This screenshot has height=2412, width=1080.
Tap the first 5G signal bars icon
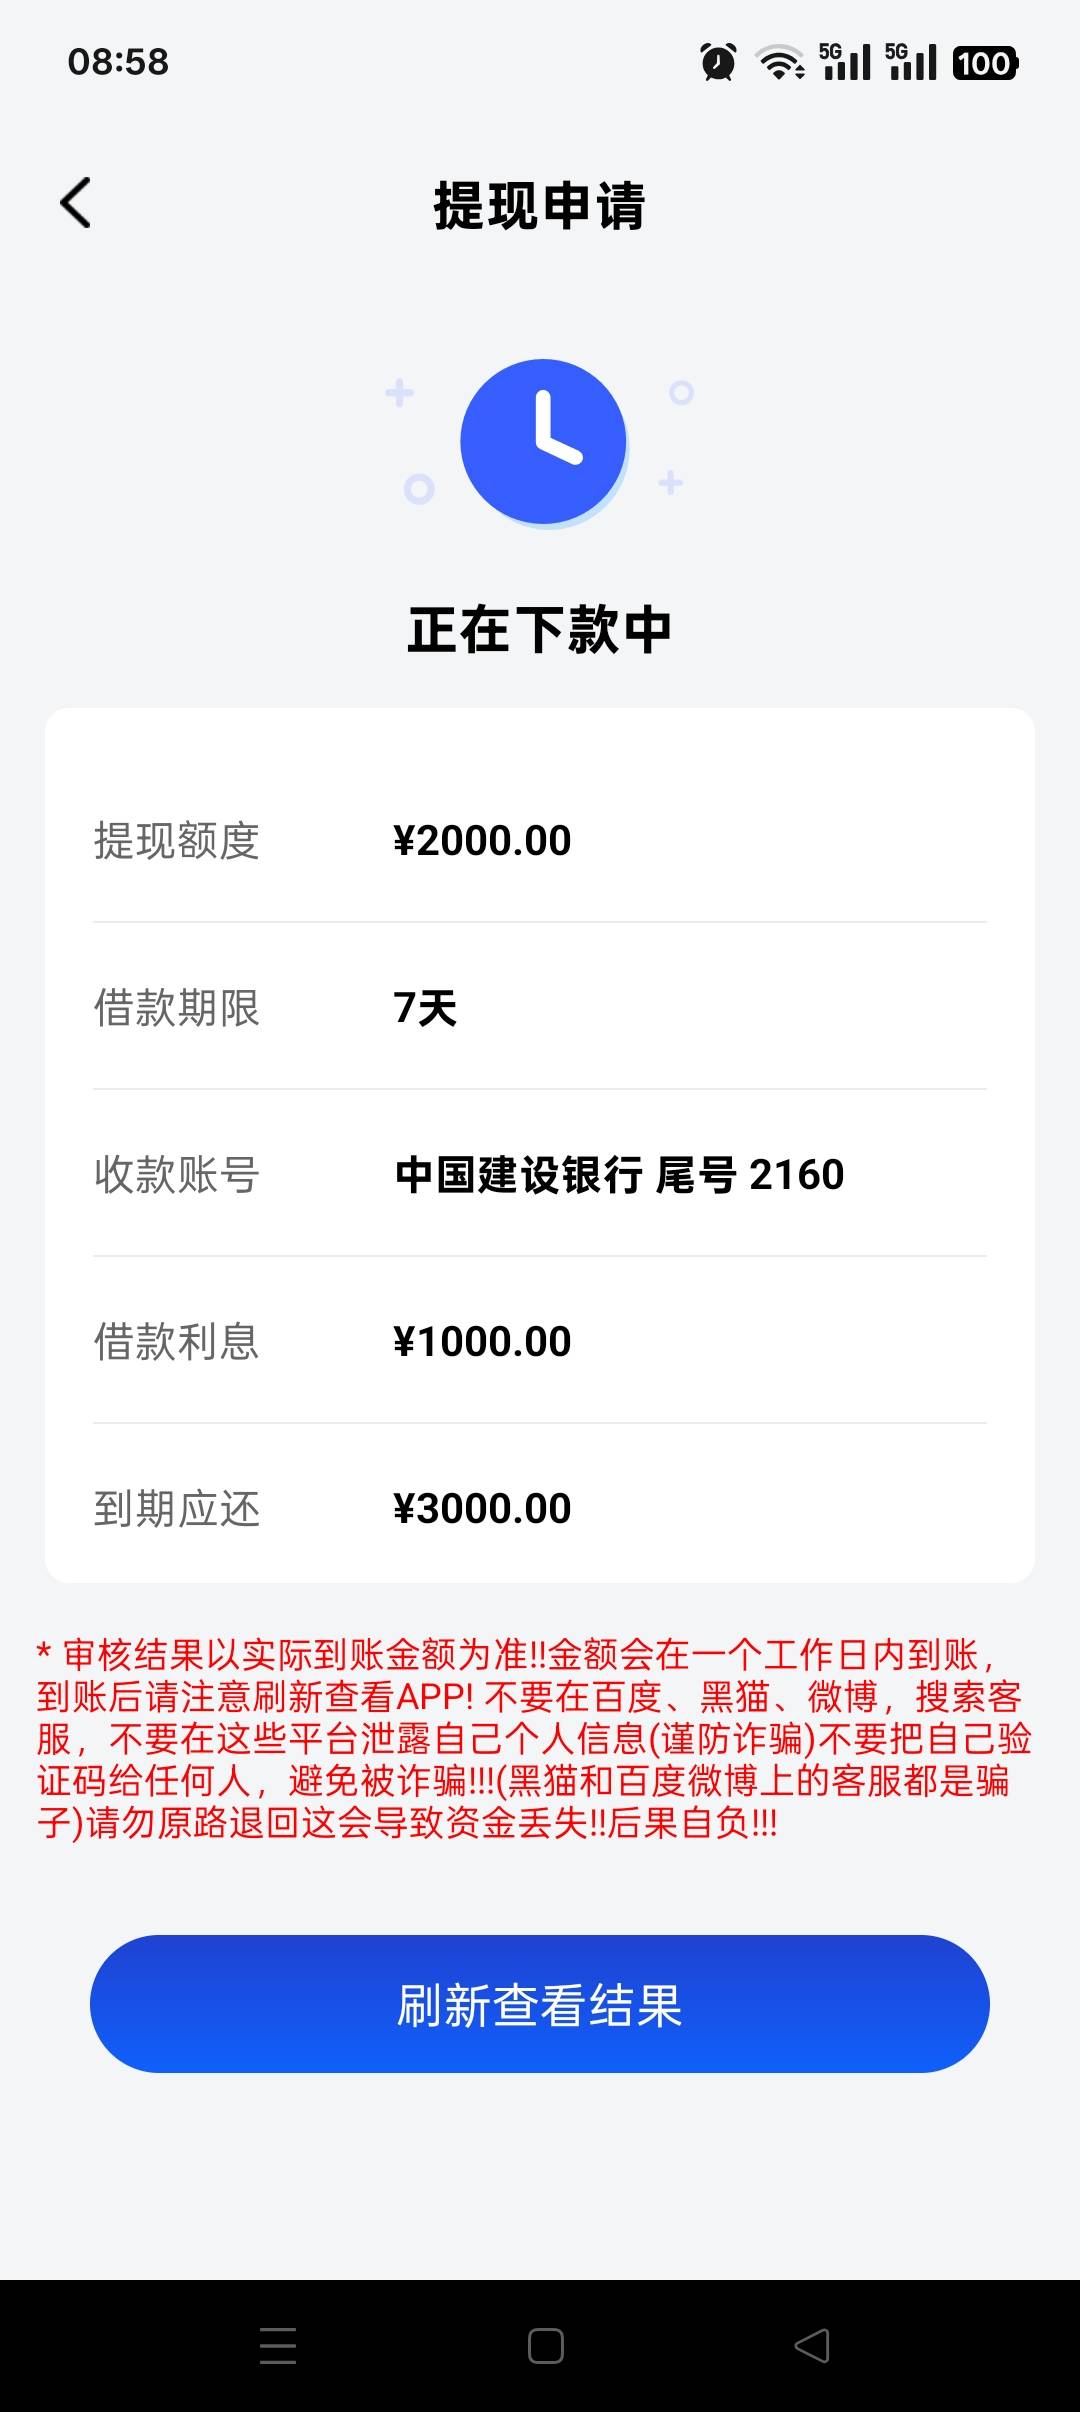845,62
